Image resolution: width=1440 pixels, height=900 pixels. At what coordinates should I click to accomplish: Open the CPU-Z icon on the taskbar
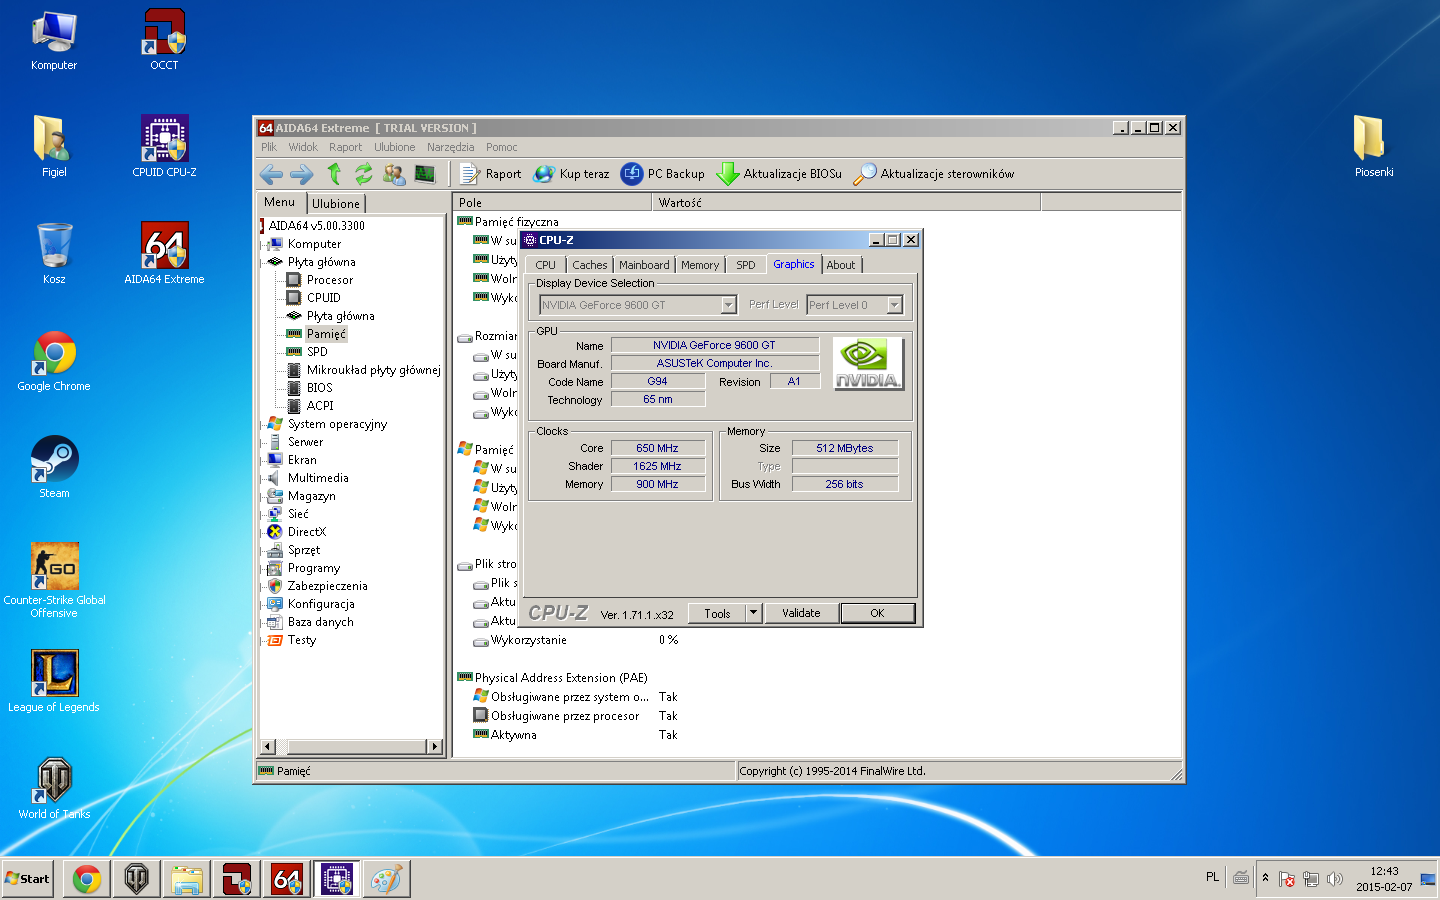pyautogui.click(x=337, y=878)
